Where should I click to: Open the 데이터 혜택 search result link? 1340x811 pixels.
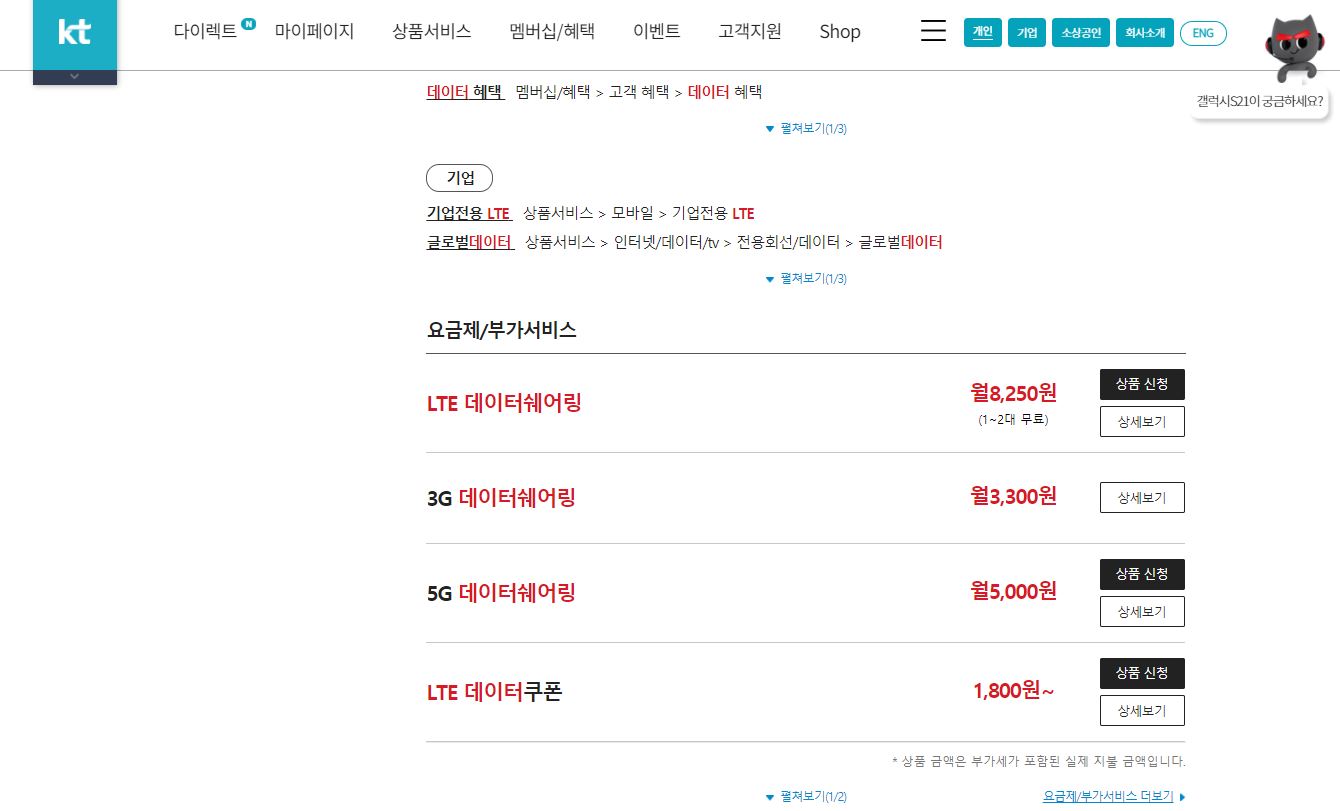click(x=465, y=91)
